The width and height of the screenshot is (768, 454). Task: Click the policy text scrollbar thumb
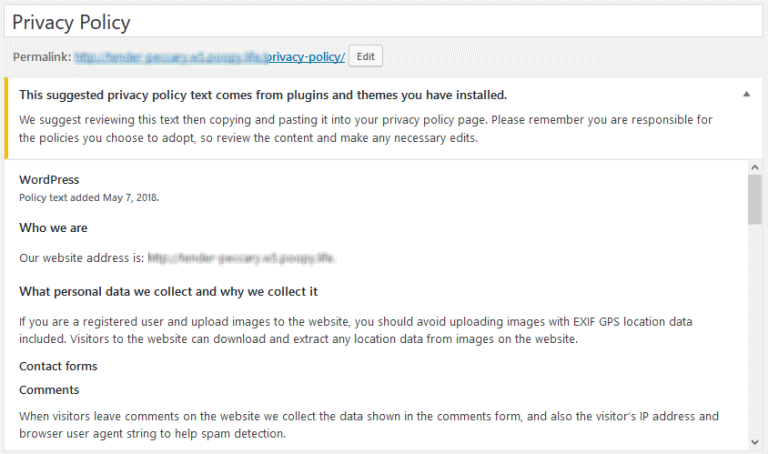tap(755, 199)
